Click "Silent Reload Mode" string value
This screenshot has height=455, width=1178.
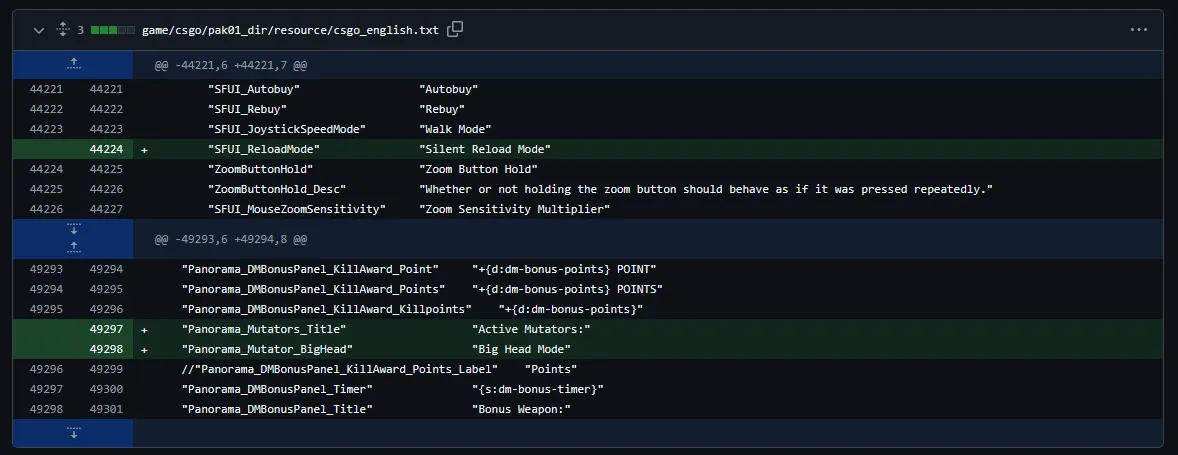tap(485, 149)
